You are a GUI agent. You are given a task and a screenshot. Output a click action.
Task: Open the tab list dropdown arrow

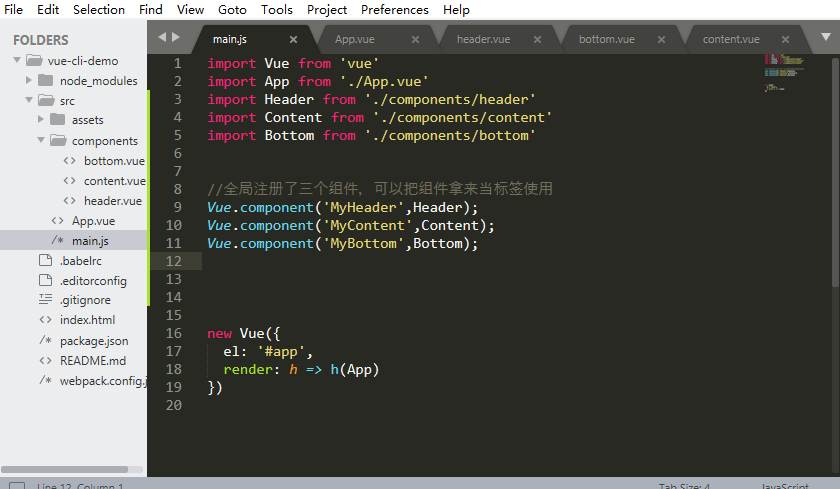826,37
